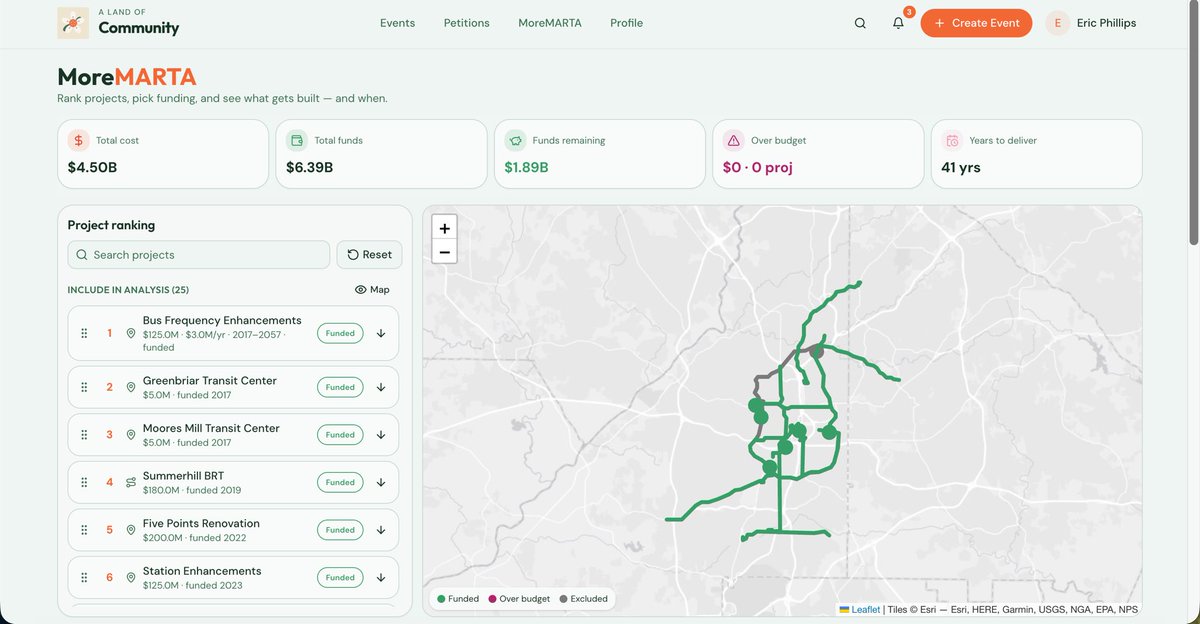Click the Eric Phillips user name
This screenshot has height=624, width=1200.
[1106, 23]
